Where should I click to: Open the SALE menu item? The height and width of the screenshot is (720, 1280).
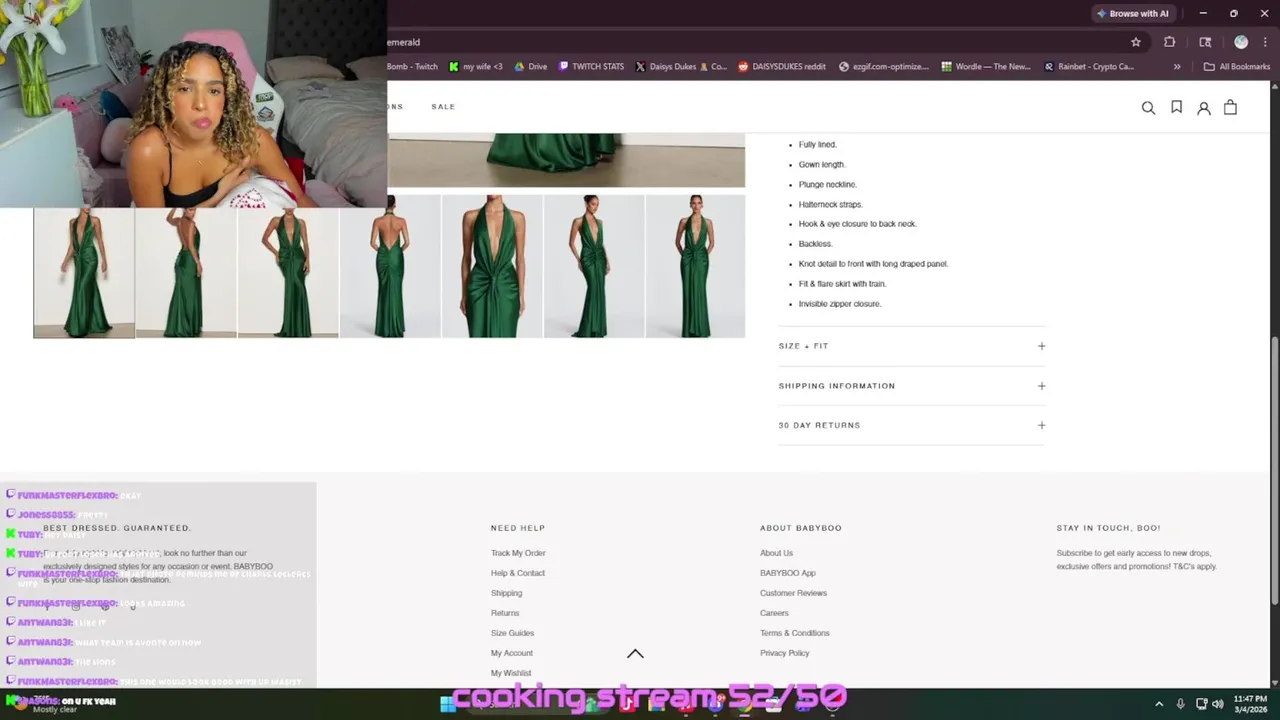coord(443,107)
